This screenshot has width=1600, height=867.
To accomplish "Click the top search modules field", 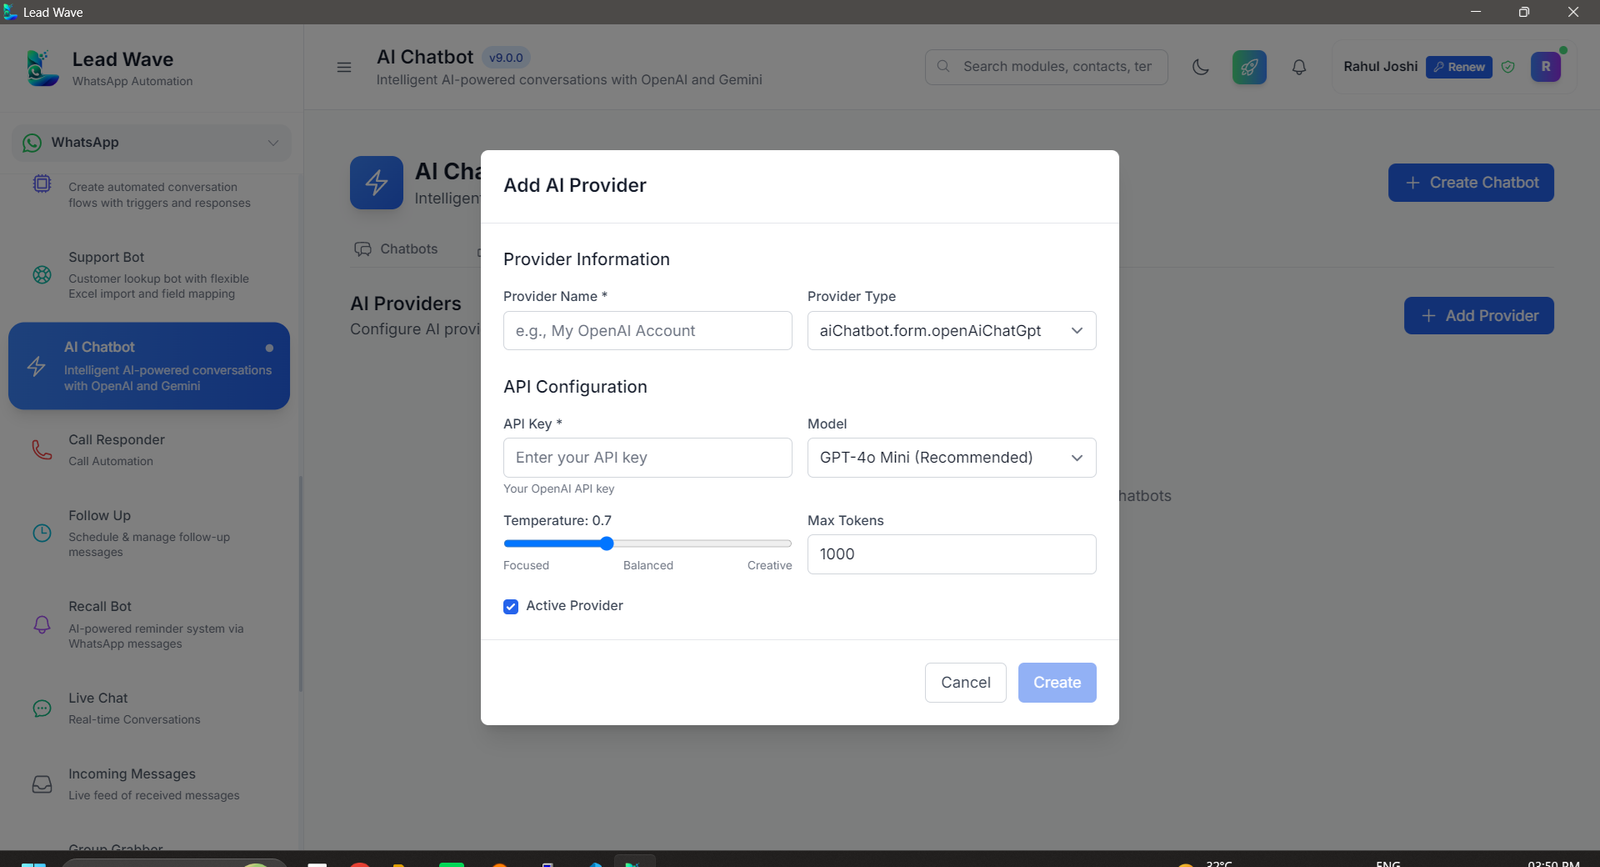I will [x=1047, y=67].
